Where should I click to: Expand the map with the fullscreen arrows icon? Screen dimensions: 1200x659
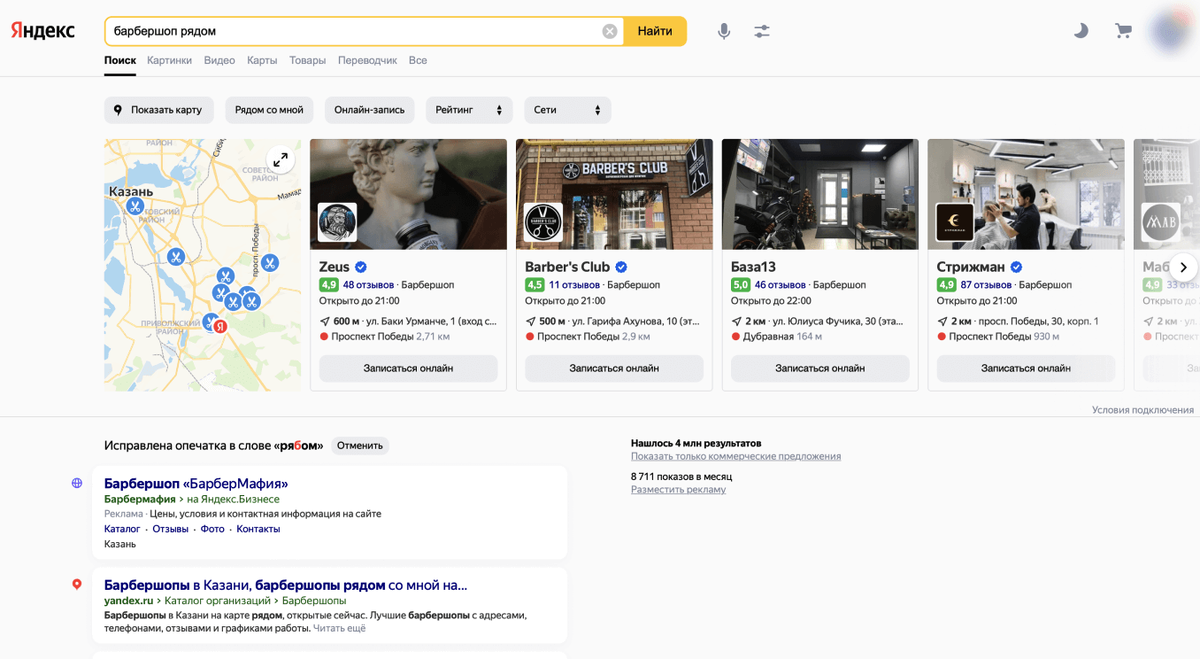point(281,159)
